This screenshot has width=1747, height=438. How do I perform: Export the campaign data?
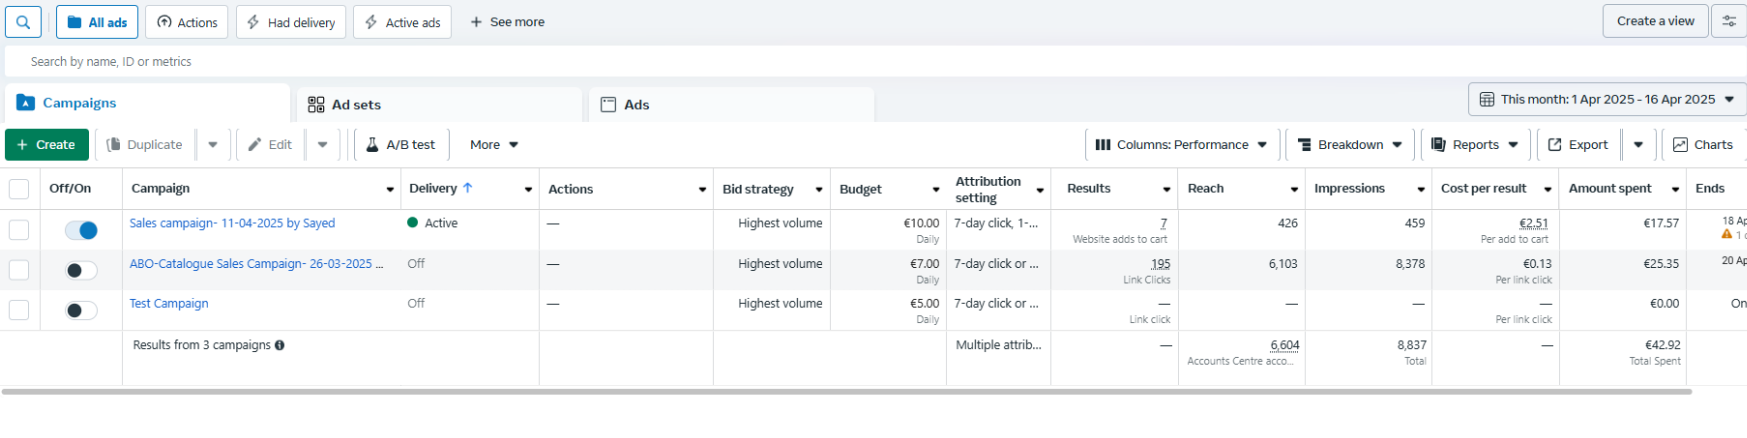1578,145
